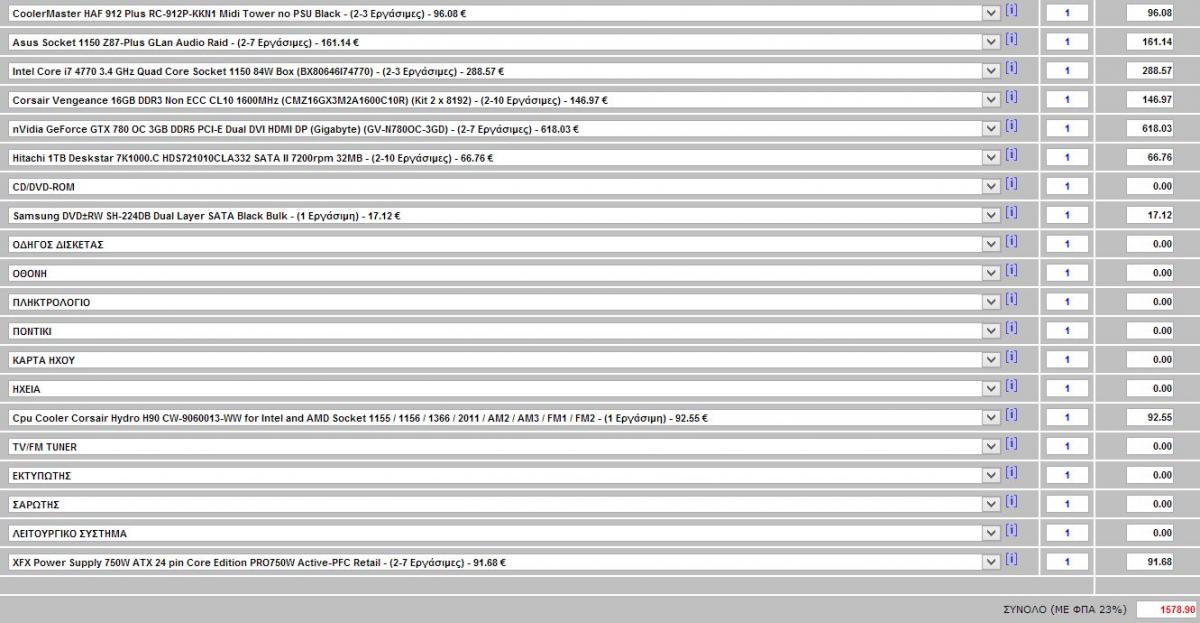Image resolution: width=1200 pixels, height=623 pixels.
Task: Open the ΠΛΗΚΤΡΟΛΟΓΙΟ keyboard dropdown
Action: point(990,302)
